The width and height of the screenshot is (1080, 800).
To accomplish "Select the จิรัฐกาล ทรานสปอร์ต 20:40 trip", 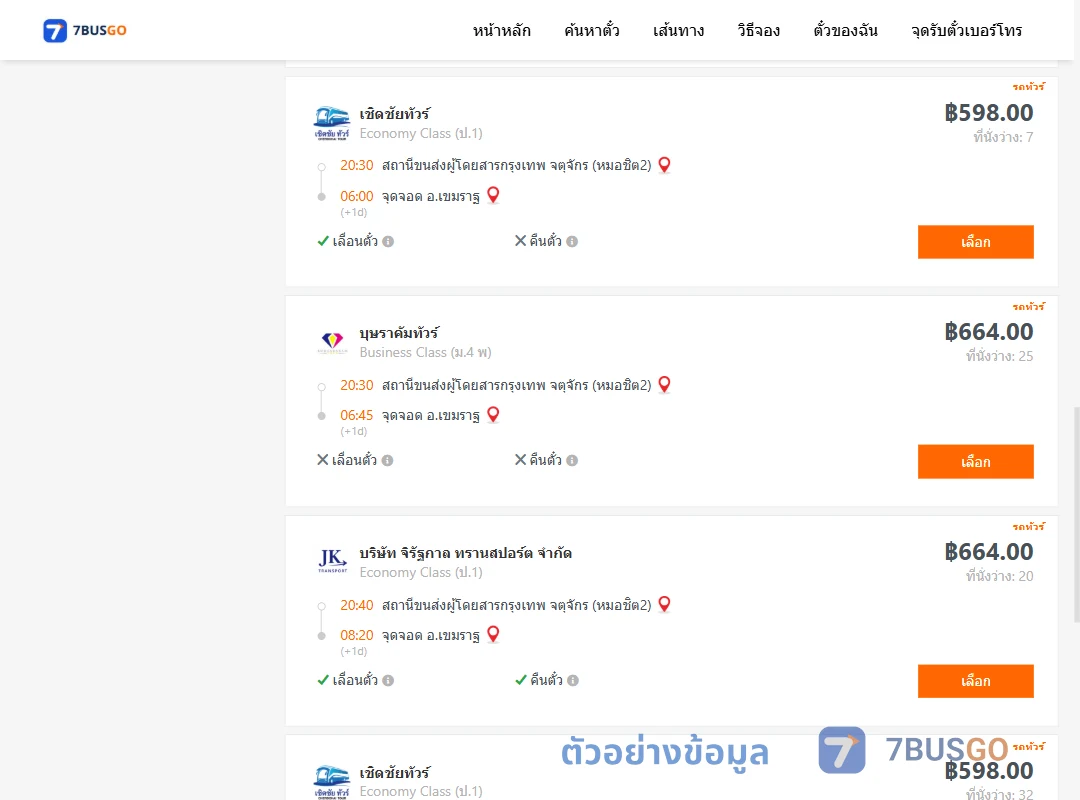I will (975, 681).
